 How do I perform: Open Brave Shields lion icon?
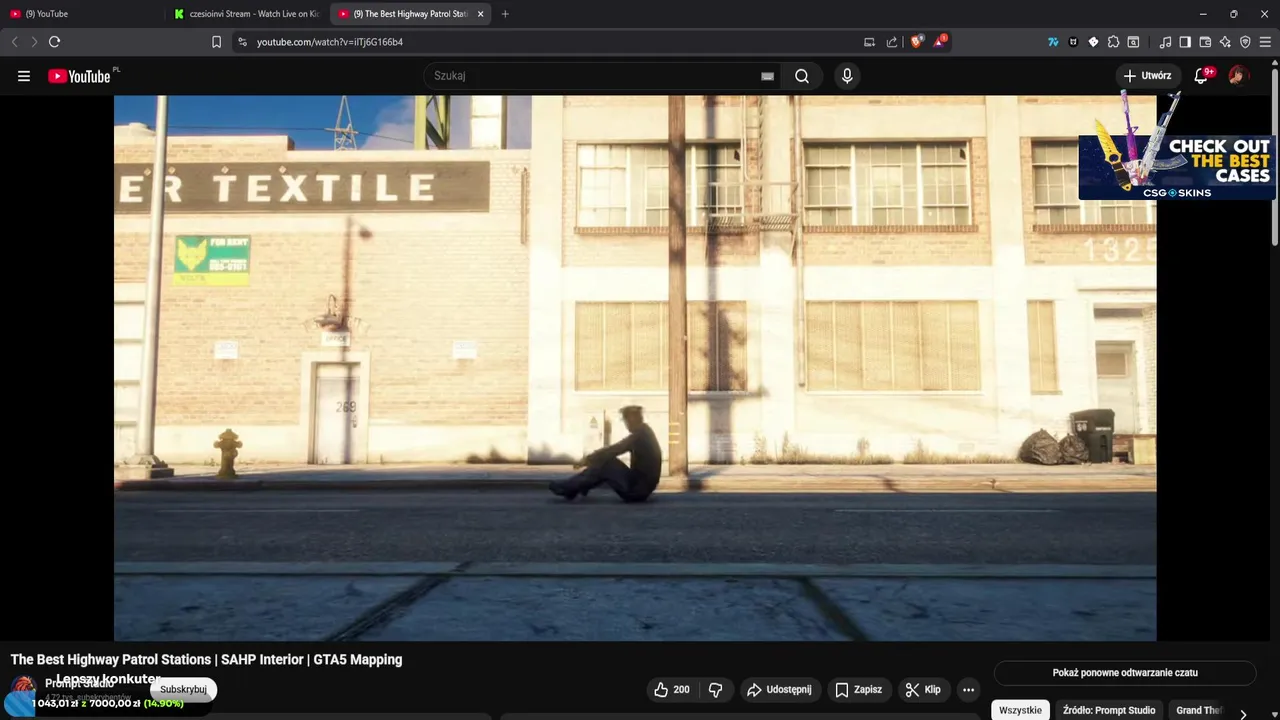coord(917,42)
